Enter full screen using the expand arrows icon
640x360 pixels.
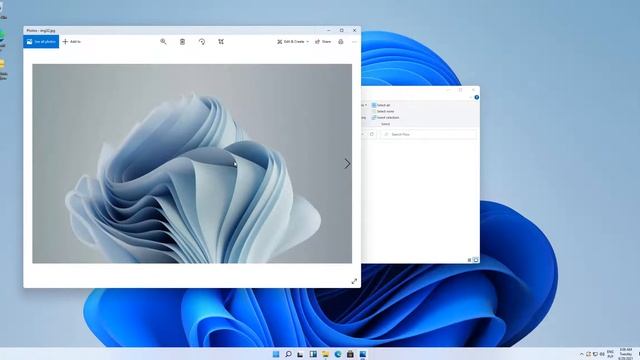(354, 281)
